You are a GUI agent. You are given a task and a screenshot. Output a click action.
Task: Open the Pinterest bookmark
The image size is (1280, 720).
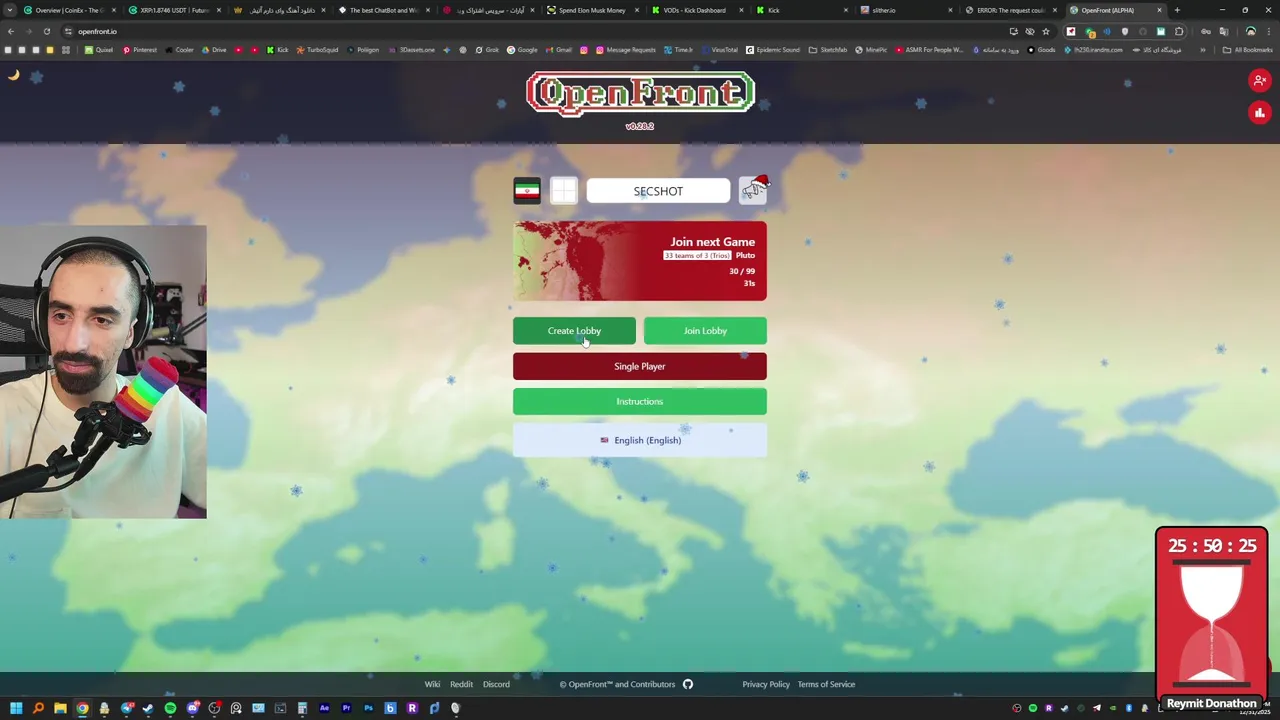pos(140,50)
